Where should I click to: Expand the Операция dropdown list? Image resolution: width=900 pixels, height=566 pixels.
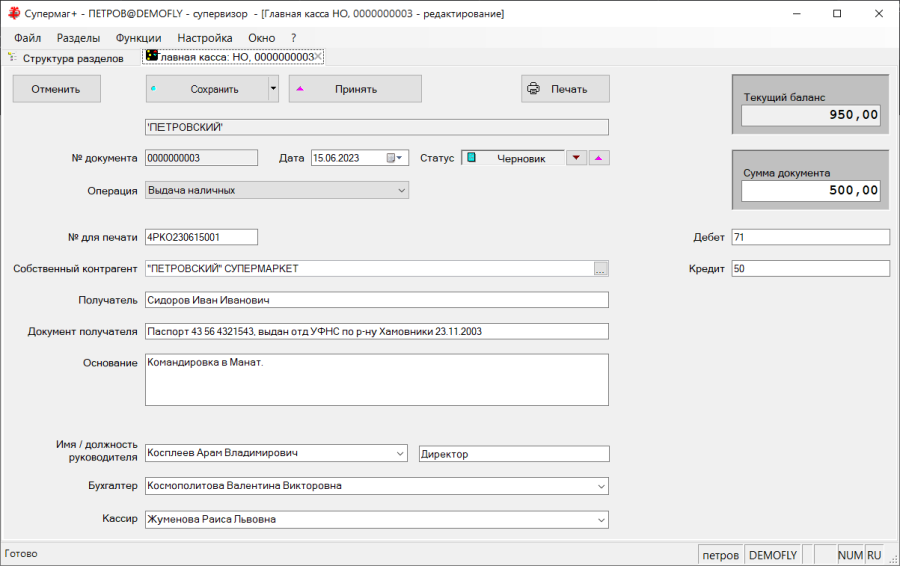pyautogui.click(x=401, y=190)
